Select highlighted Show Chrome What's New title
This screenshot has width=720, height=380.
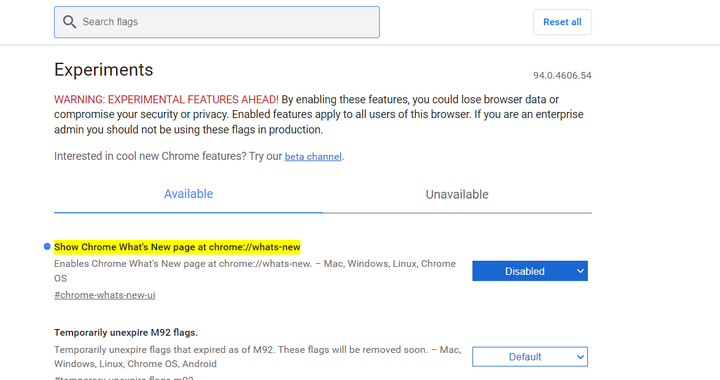[177, 247]
